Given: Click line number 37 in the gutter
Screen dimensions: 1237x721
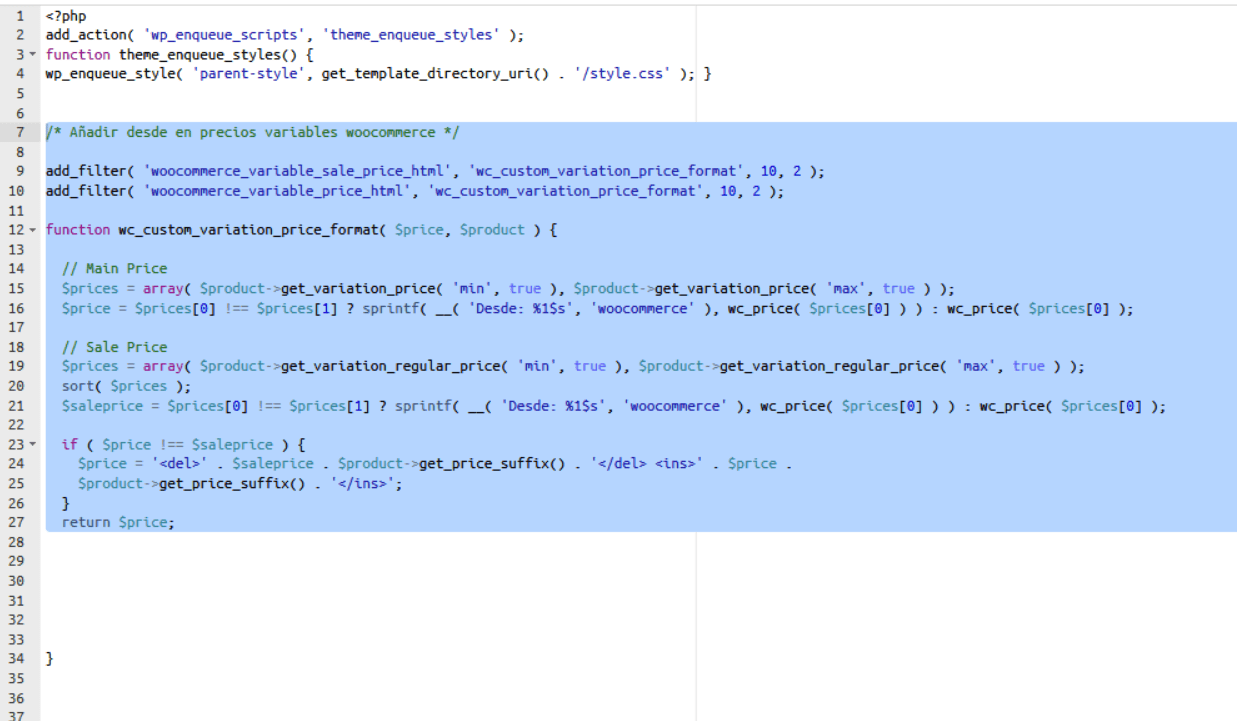Looking at the screenshot, I should [16, 715].
